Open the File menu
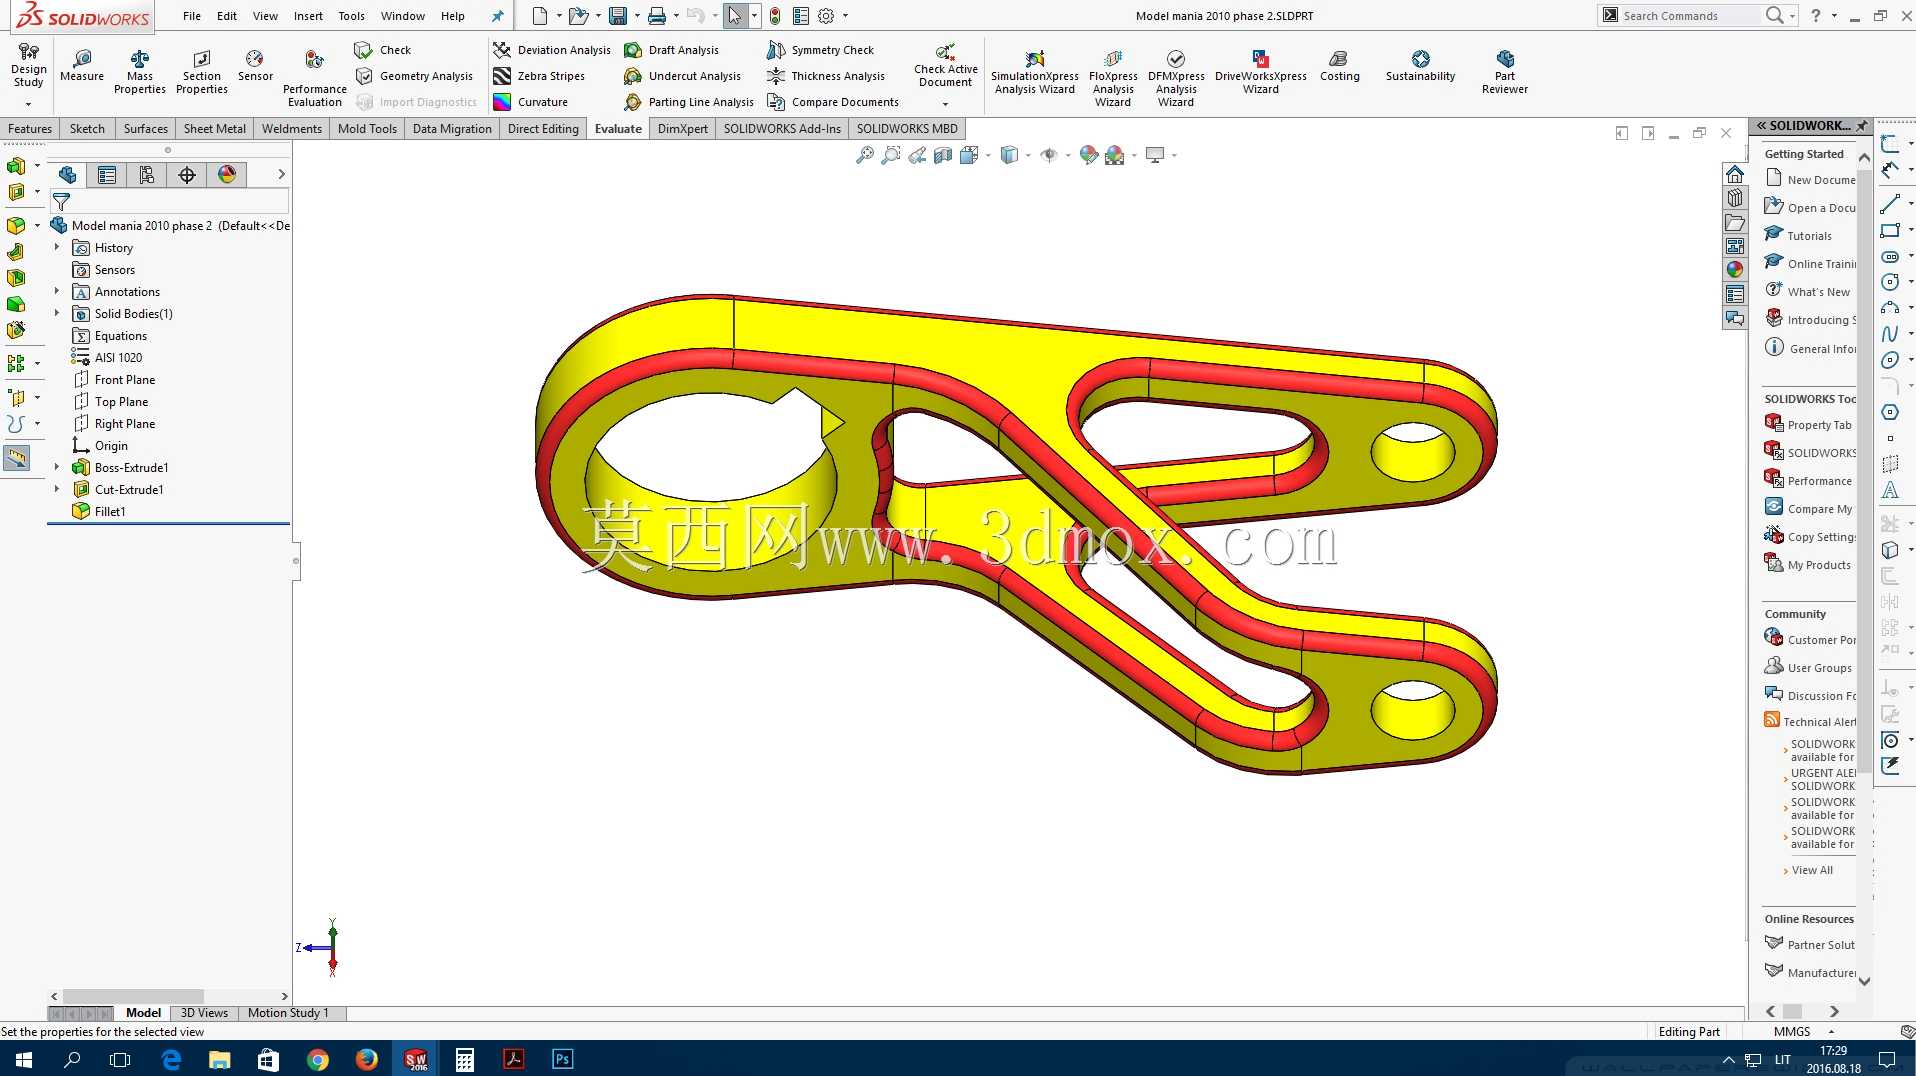 [192, 16]
